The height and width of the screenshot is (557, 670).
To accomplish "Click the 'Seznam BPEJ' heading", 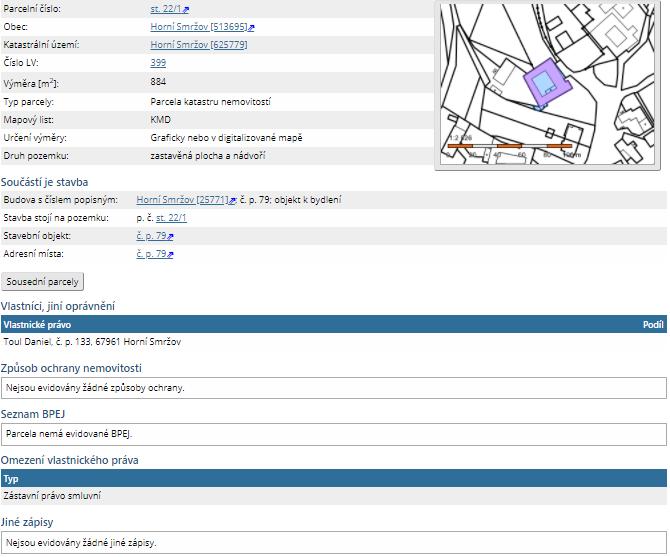I will (33, 414).
